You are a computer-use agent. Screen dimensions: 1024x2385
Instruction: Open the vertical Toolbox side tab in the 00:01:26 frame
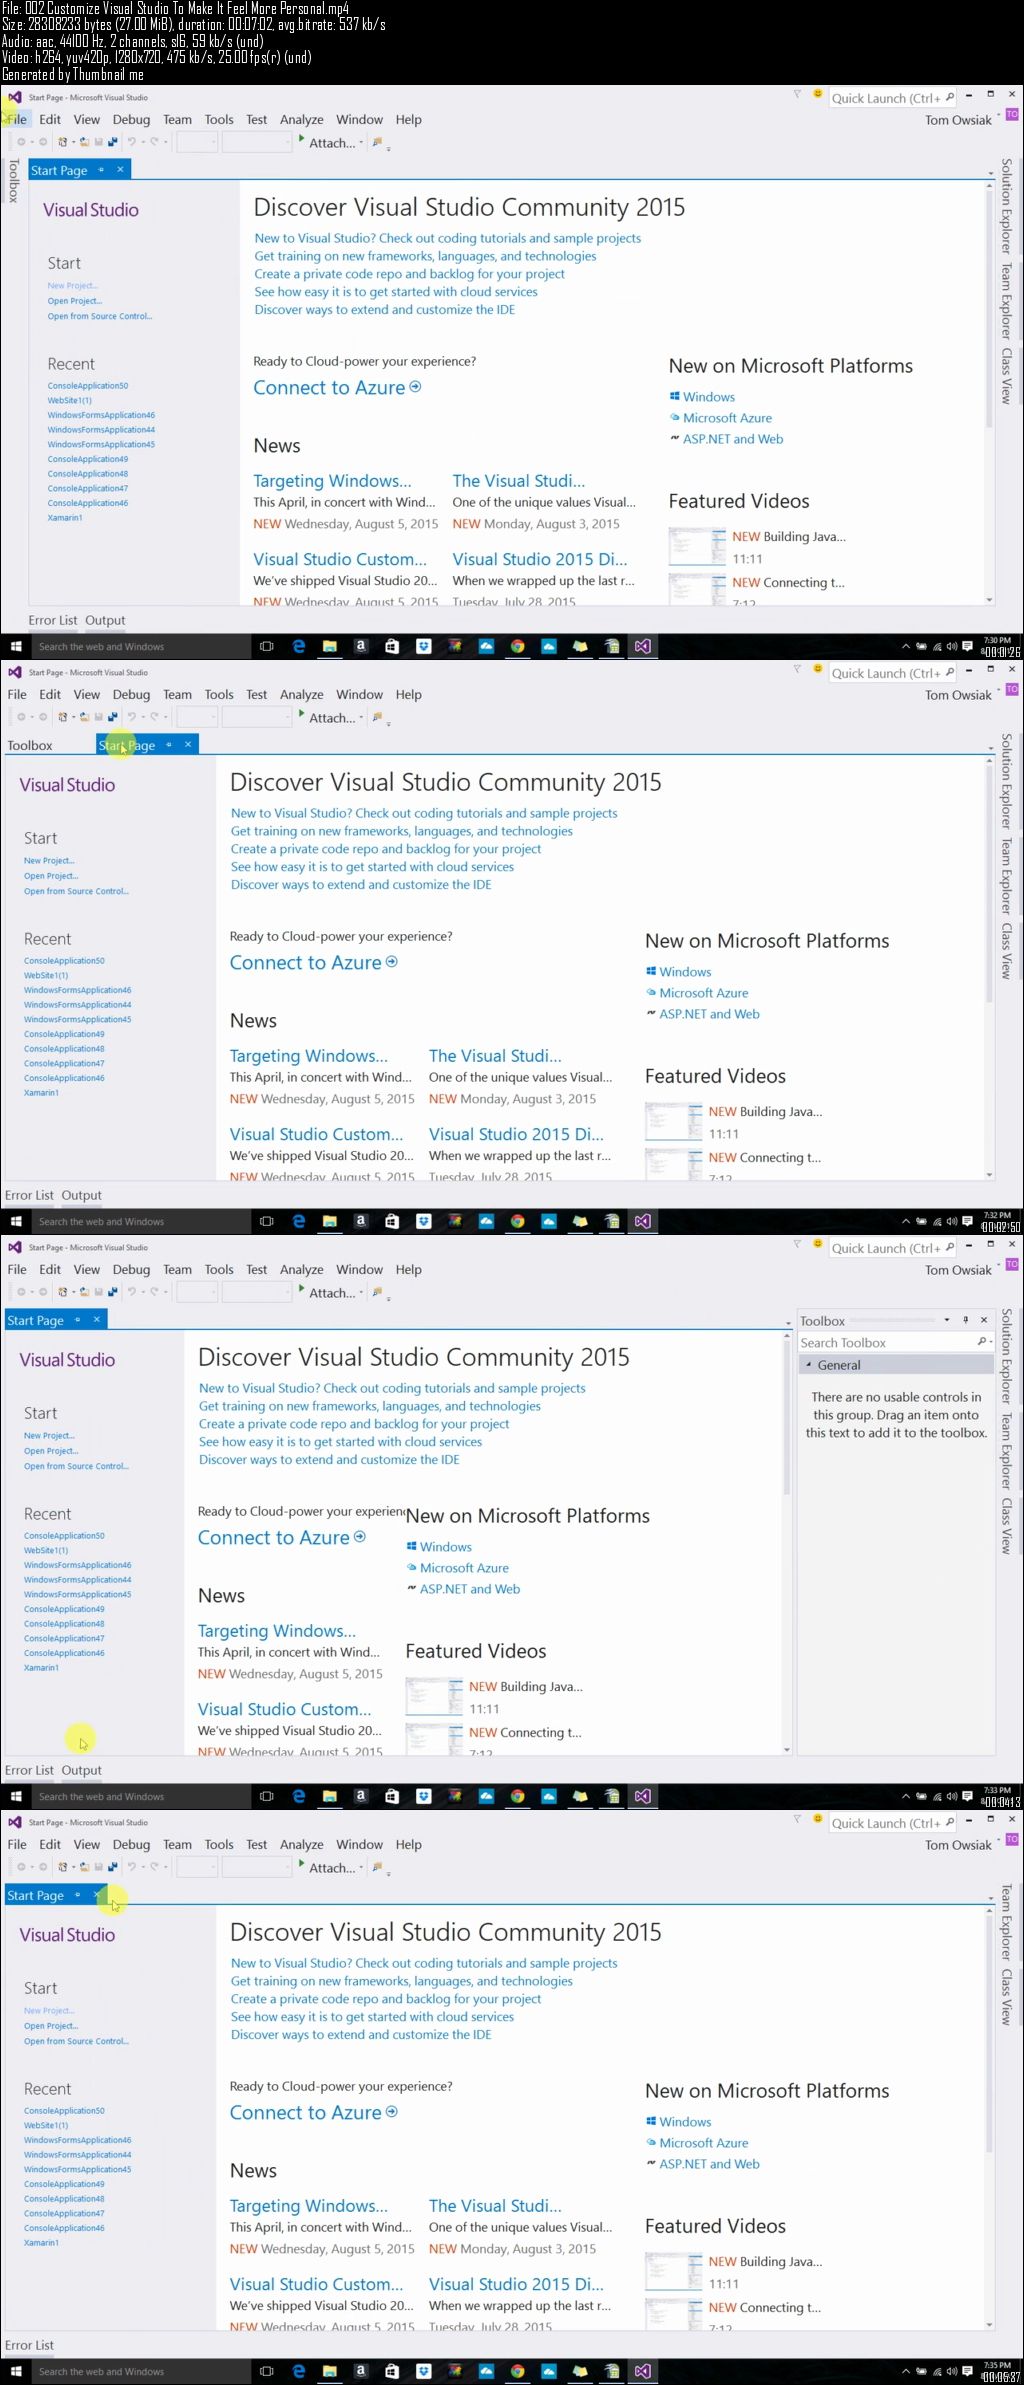pos(13,180)
